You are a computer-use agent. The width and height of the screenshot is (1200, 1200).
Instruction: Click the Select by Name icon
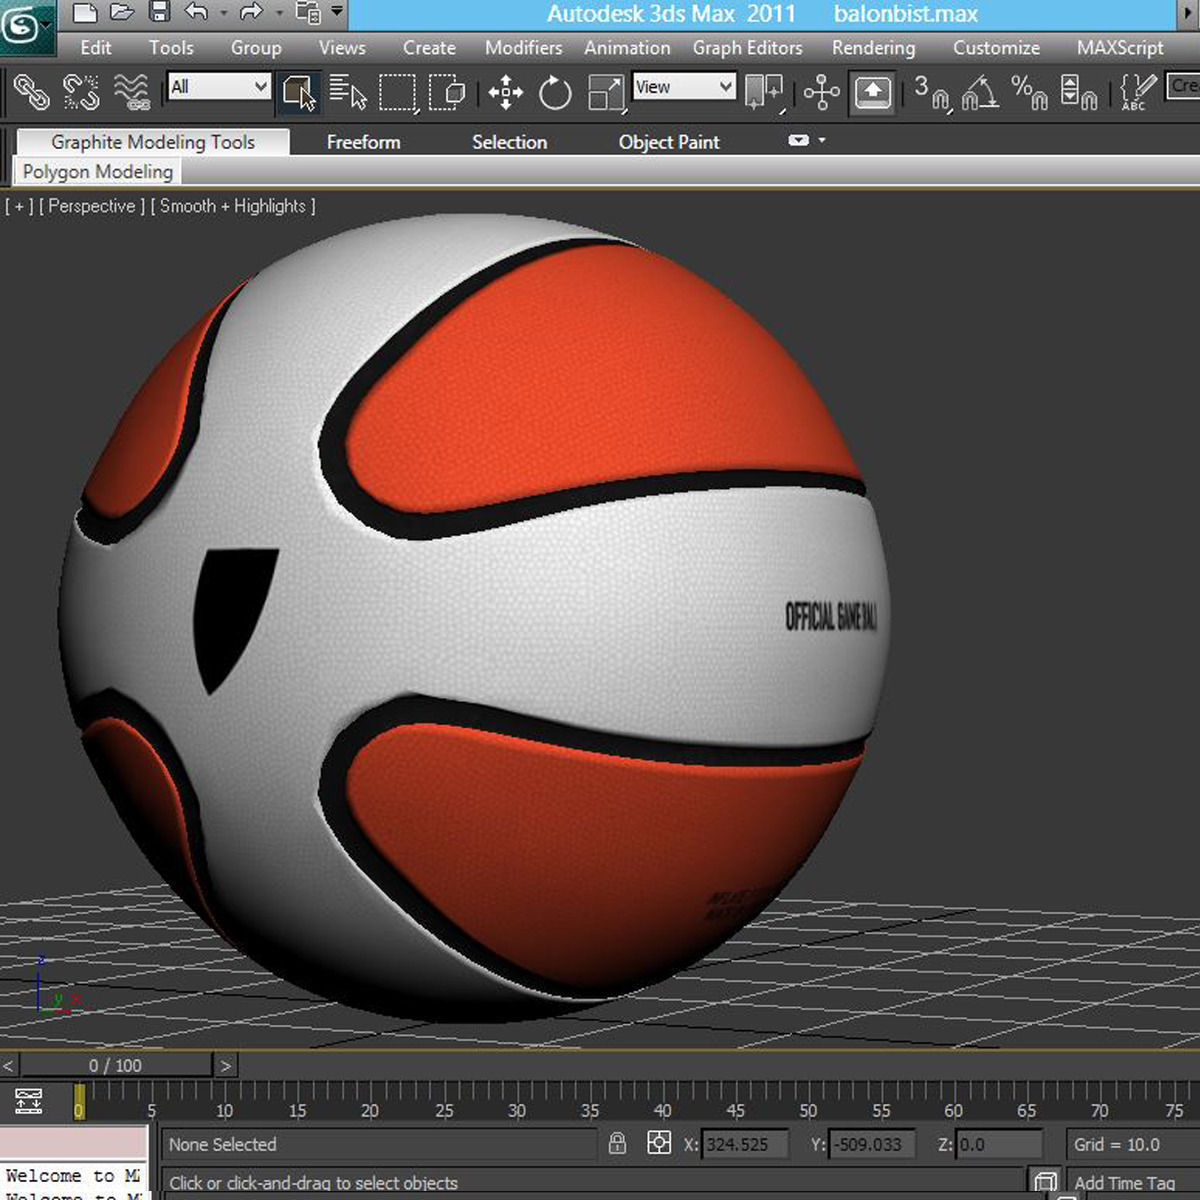click(348, 93)
